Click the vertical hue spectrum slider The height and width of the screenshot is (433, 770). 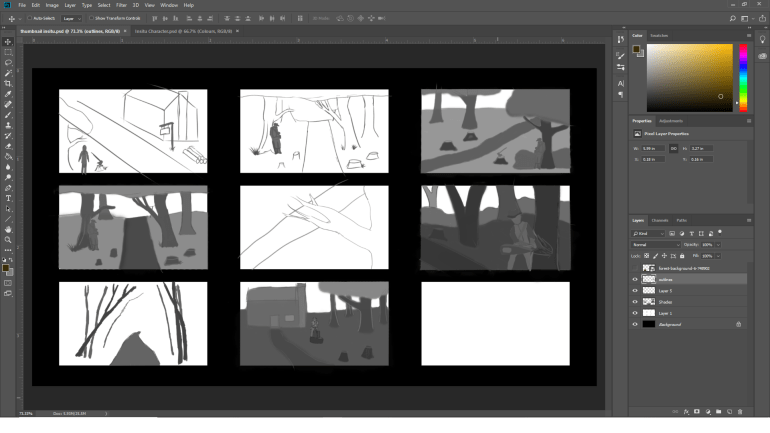pyautogui.click(x=743, y=78)
